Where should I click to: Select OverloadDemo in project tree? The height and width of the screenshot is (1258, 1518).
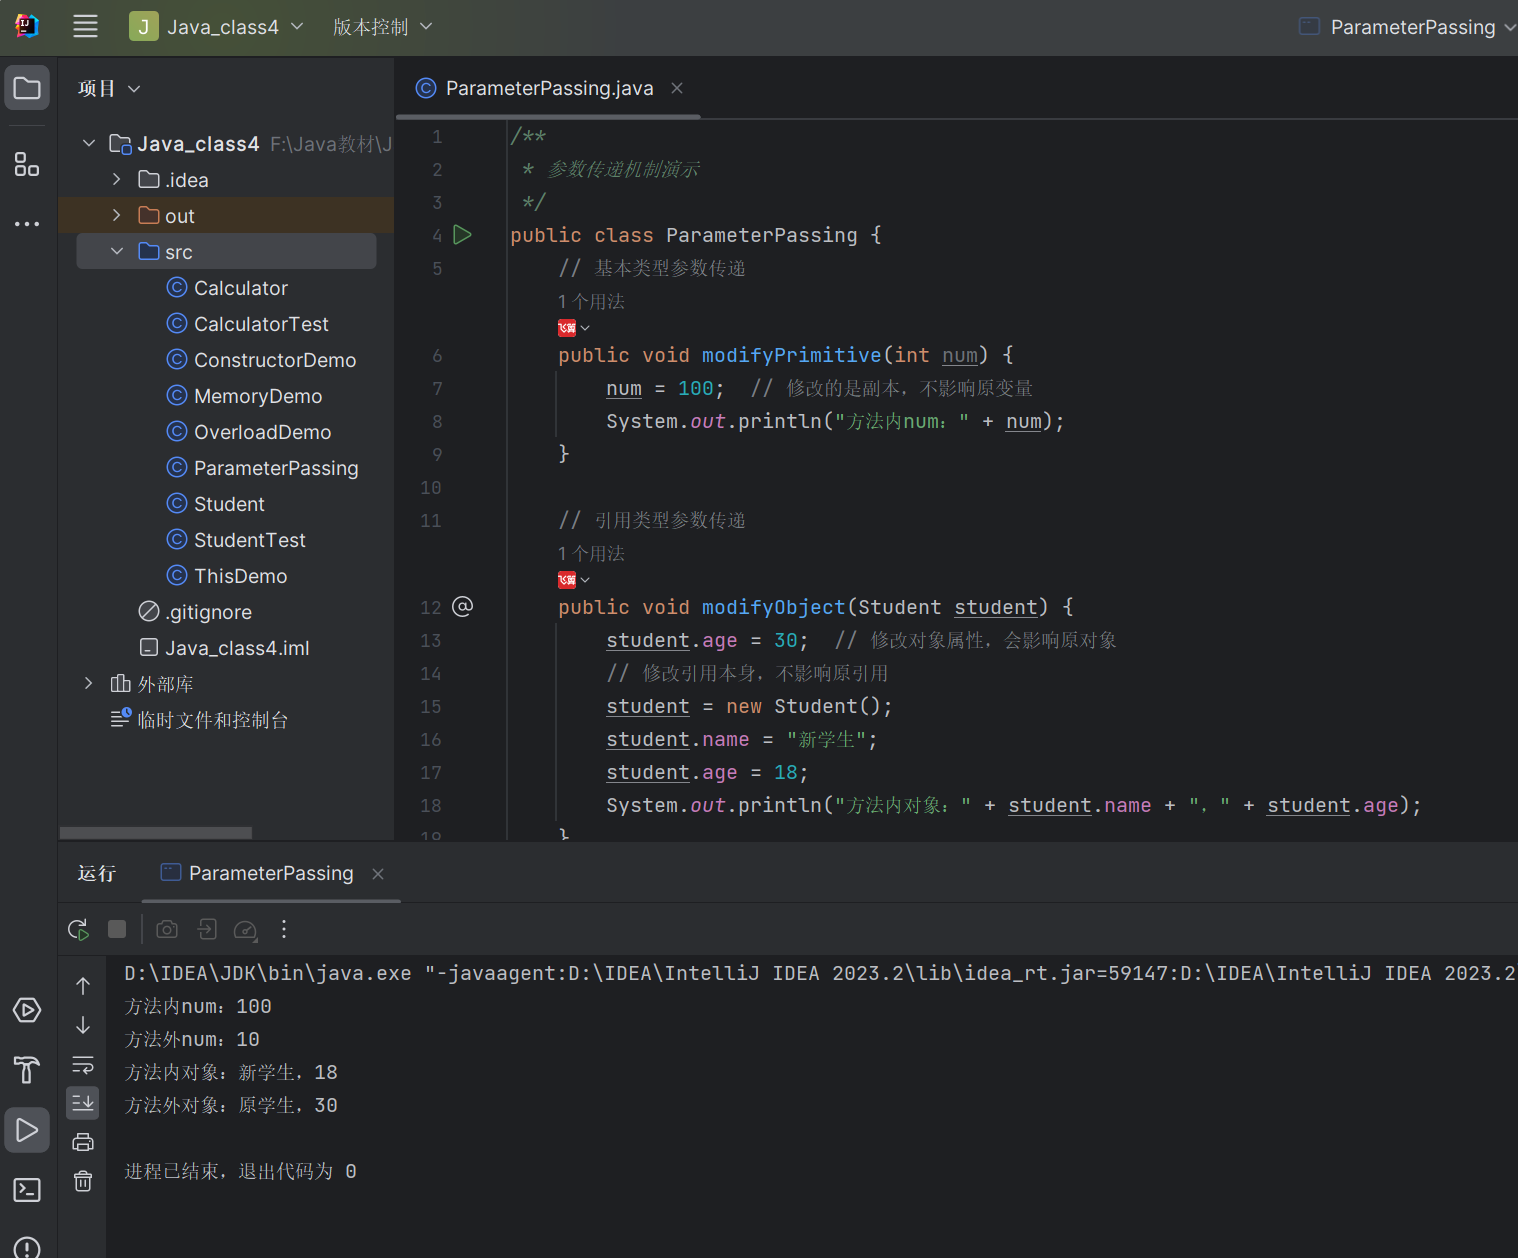click(263, 432)
